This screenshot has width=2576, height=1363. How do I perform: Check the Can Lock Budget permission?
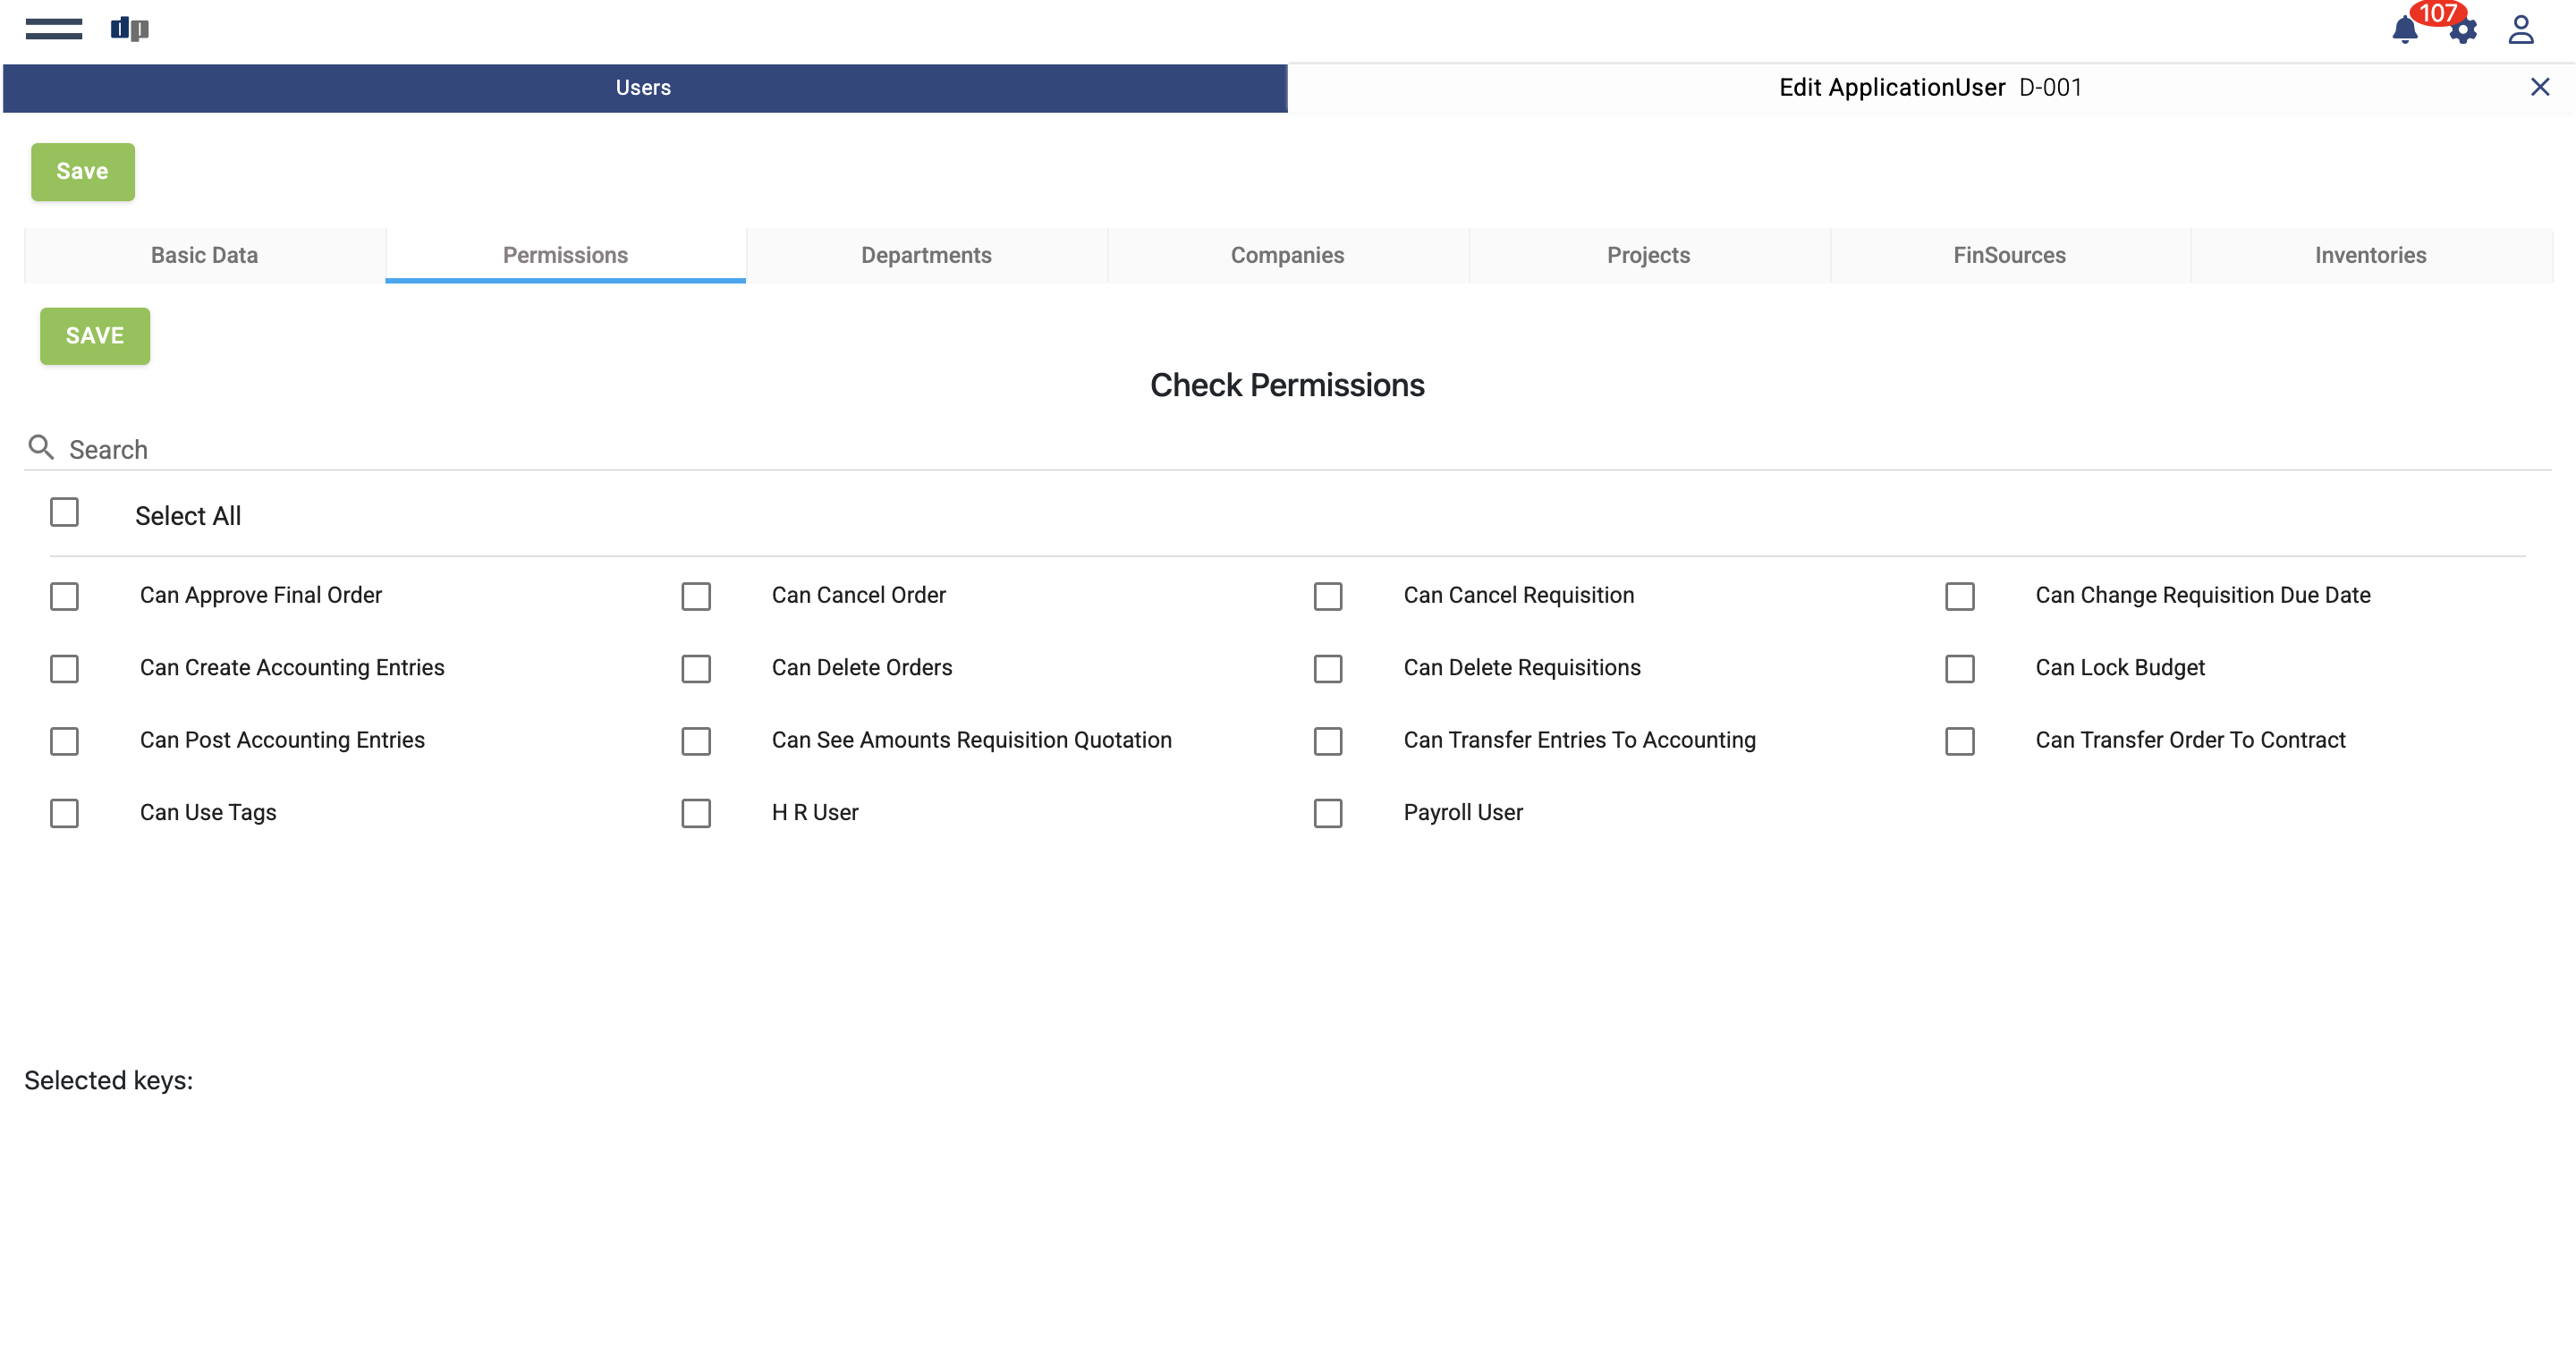click(1959, 669)
